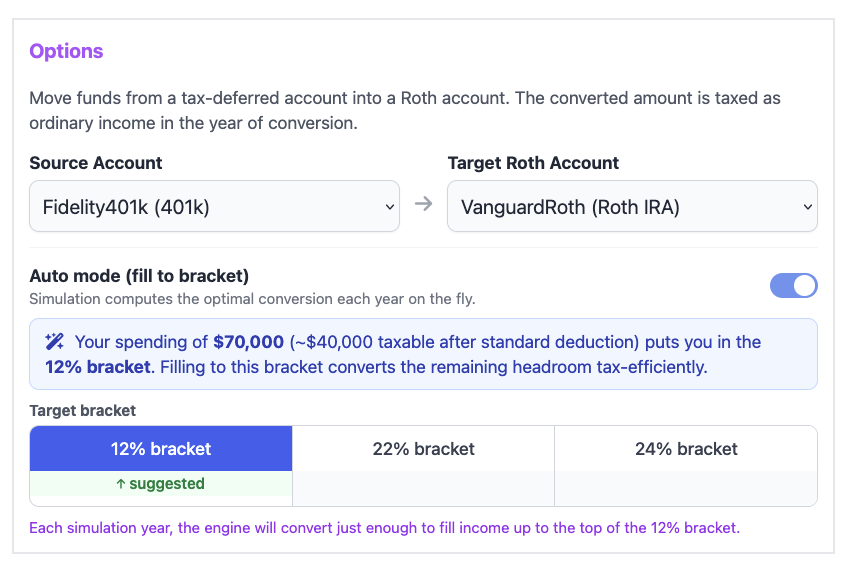Click the up arrow beside the suggested label
Screen dimensions: 855x578
tap(121, 484)
